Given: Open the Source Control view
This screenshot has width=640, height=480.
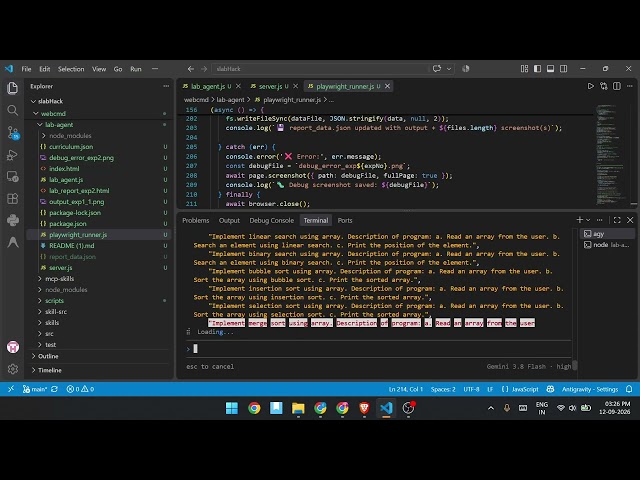Looking at the screenshot, I should pyautogui.click(x=13, y=132).
